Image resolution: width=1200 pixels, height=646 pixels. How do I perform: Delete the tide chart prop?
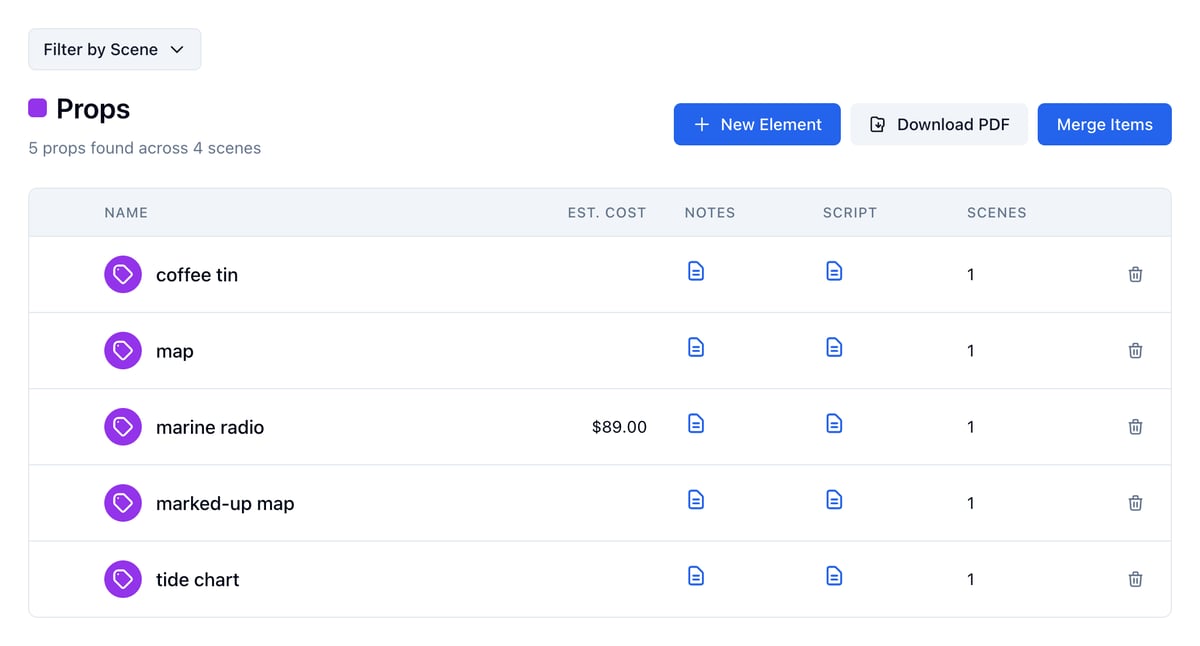click(1135, 579)
